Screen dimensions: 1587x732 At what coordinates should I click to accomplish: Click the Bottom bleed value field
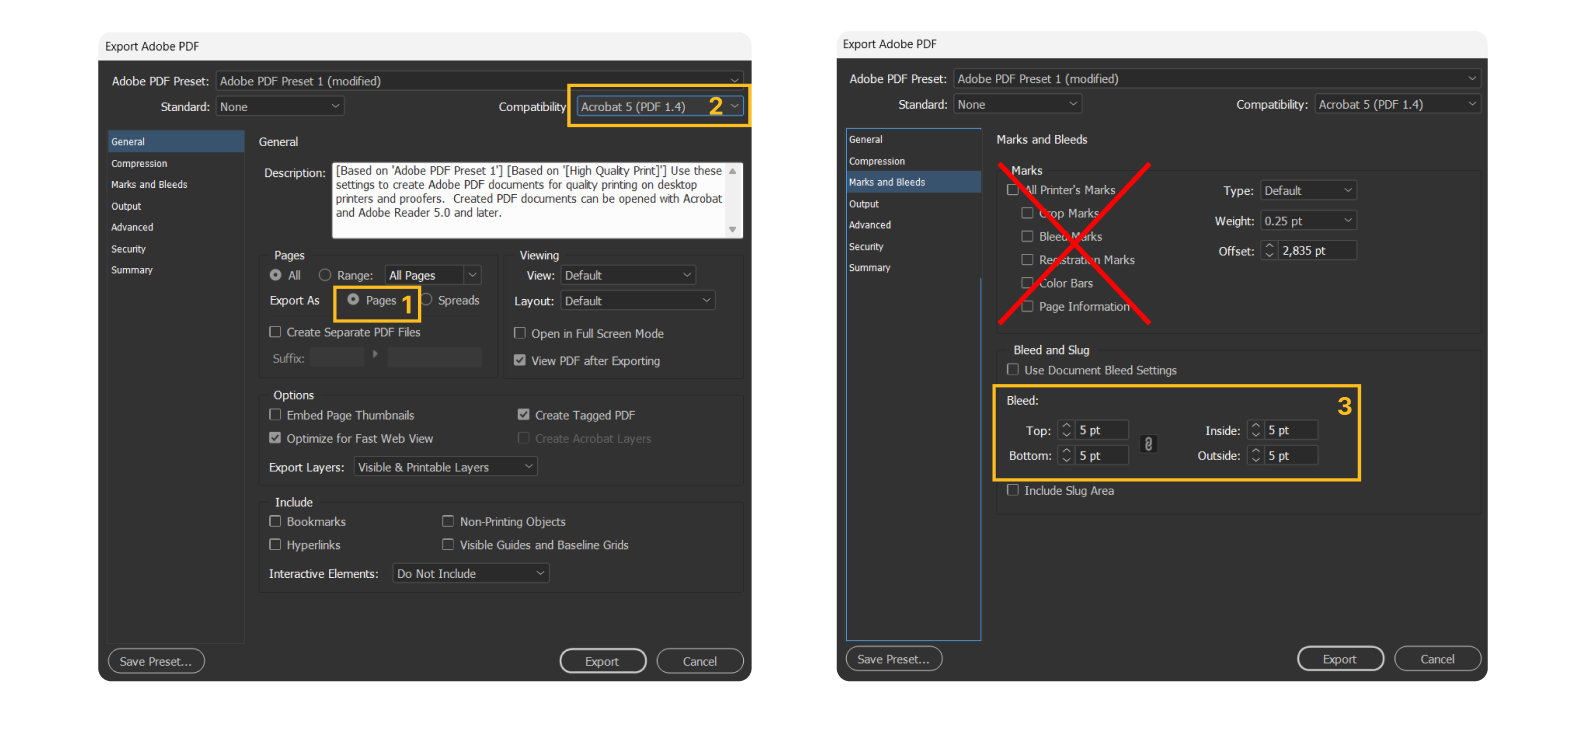[x=1102, y=455]
